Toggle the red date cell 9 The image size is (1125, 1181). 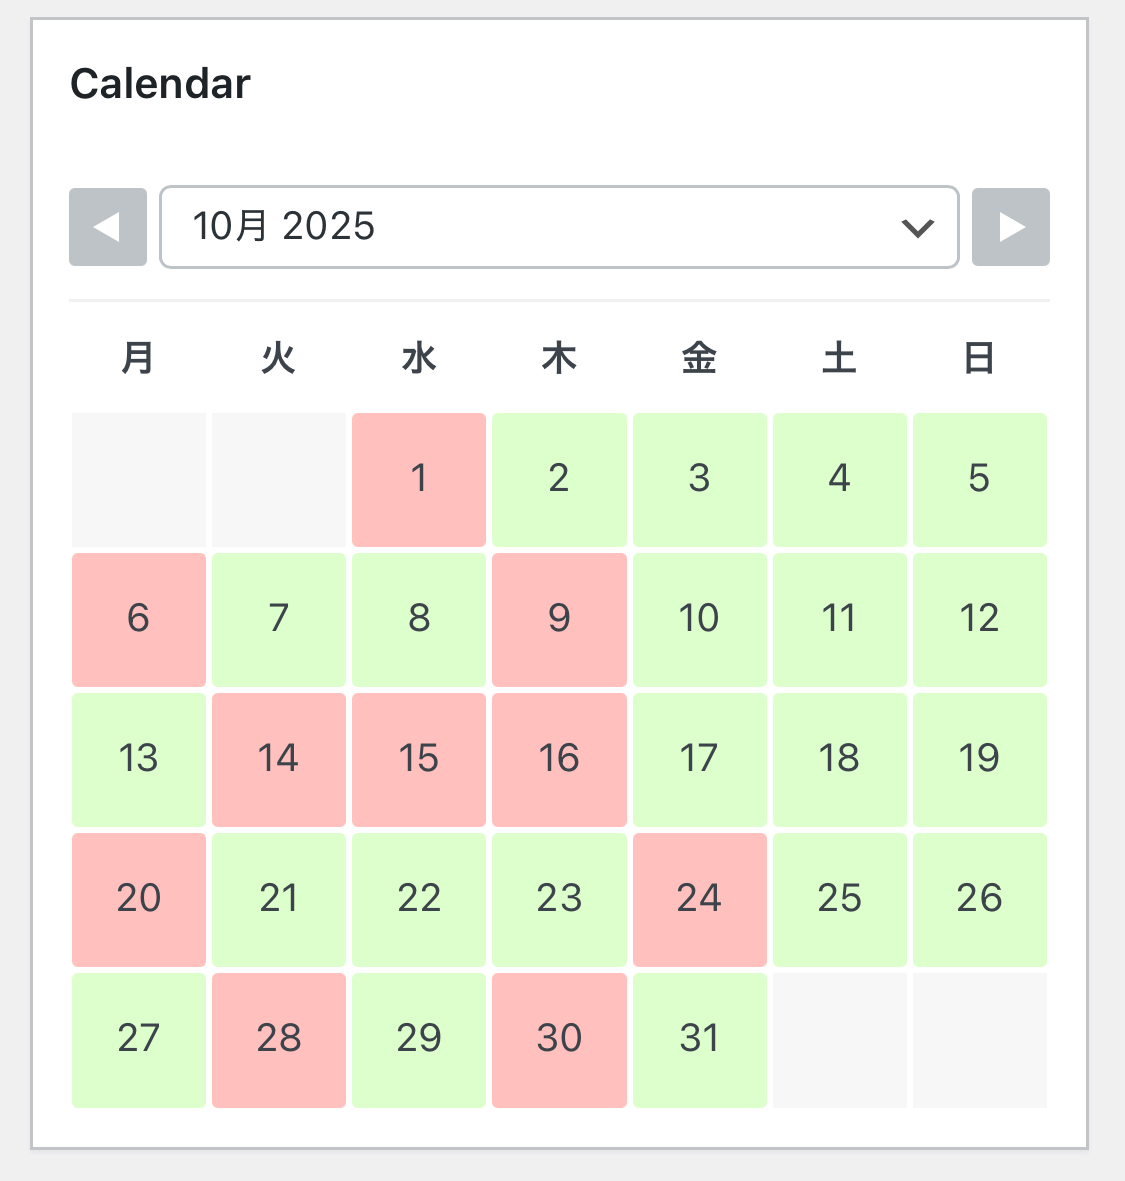click(x=559, y=619)
